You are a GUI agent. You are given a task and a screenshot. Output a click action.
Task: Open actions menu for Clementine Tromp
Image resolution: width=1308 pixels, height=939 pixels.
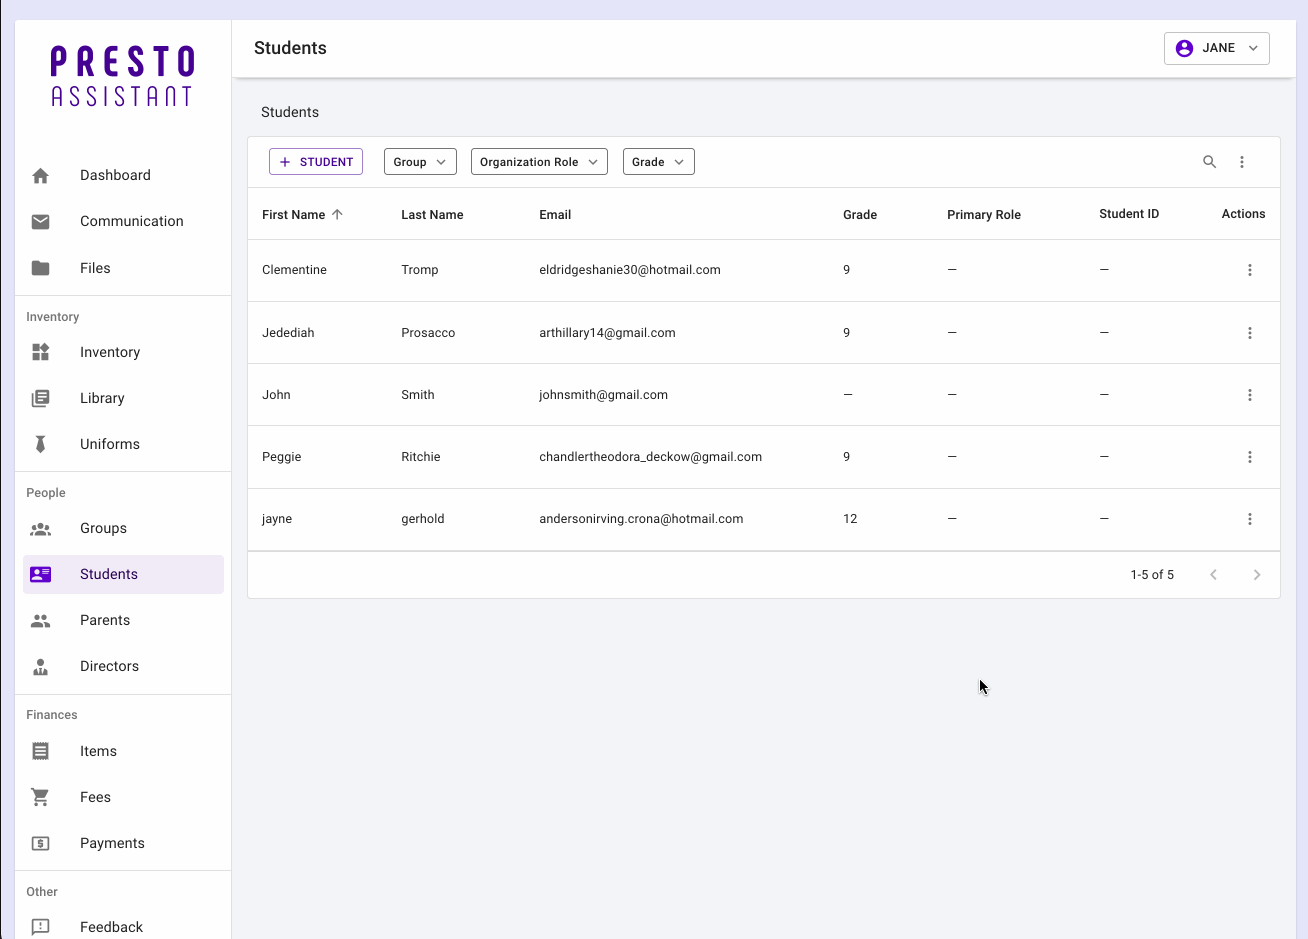(1249, 270)
